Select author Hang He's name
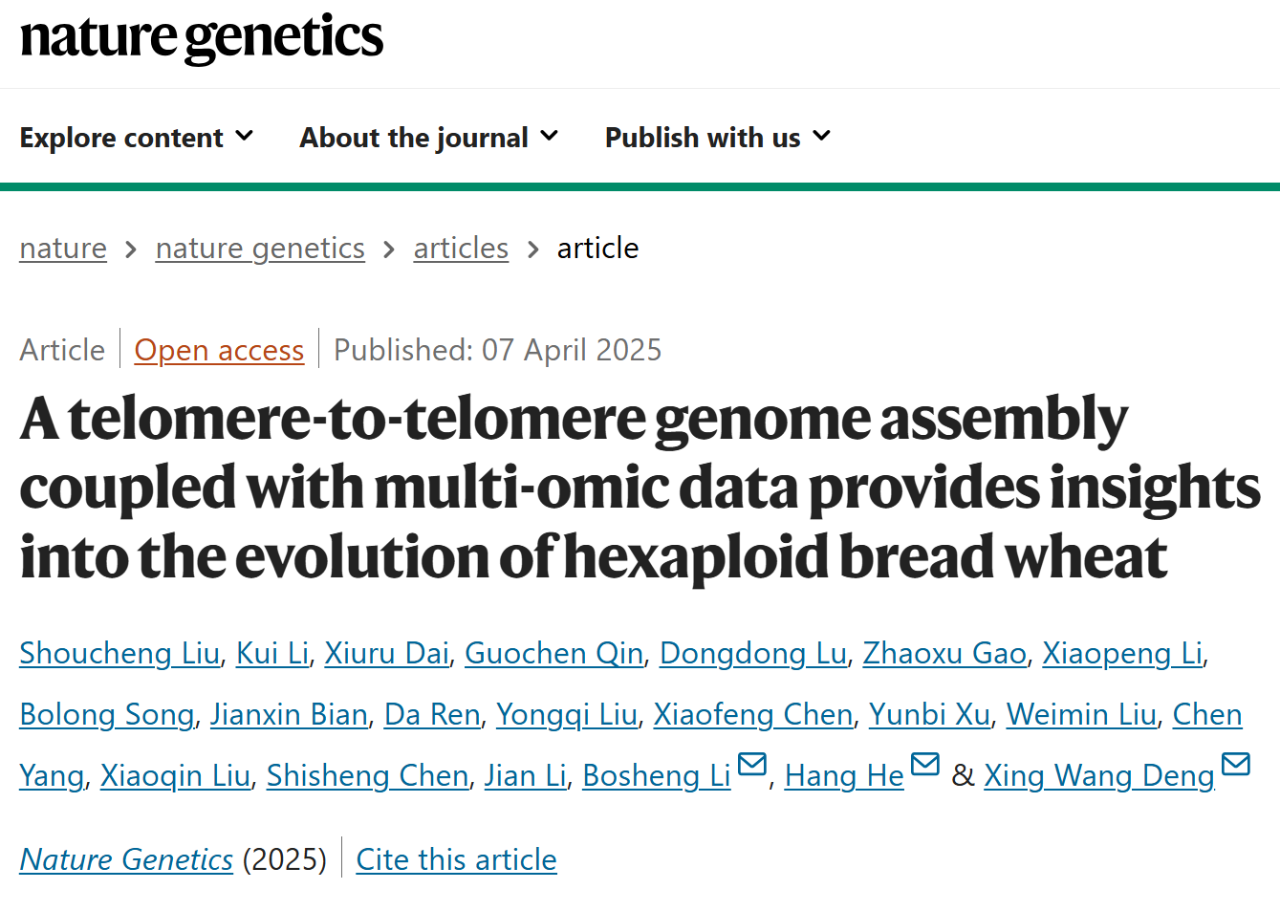Image resolution: width=1280 pixels, height=903 pixels. pos(844,776)
